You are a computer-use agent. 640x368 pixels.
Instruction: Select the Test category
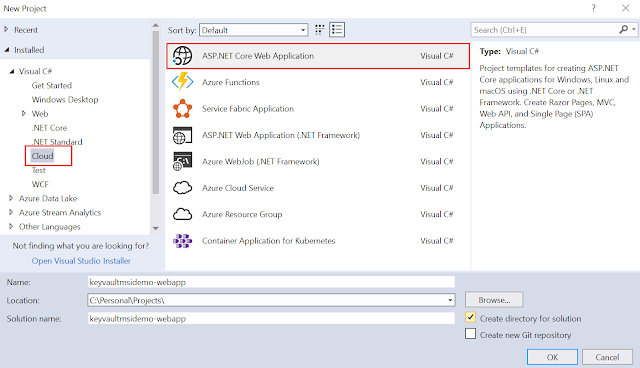tap(39, 170)
